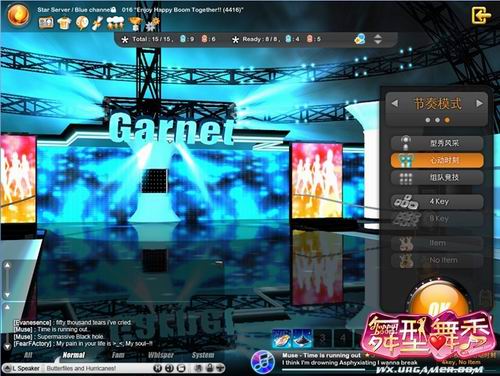Click the Star Server / Blue channel label
The width and height of the screenshot is (500, 376).
click(x=73, y=10)
